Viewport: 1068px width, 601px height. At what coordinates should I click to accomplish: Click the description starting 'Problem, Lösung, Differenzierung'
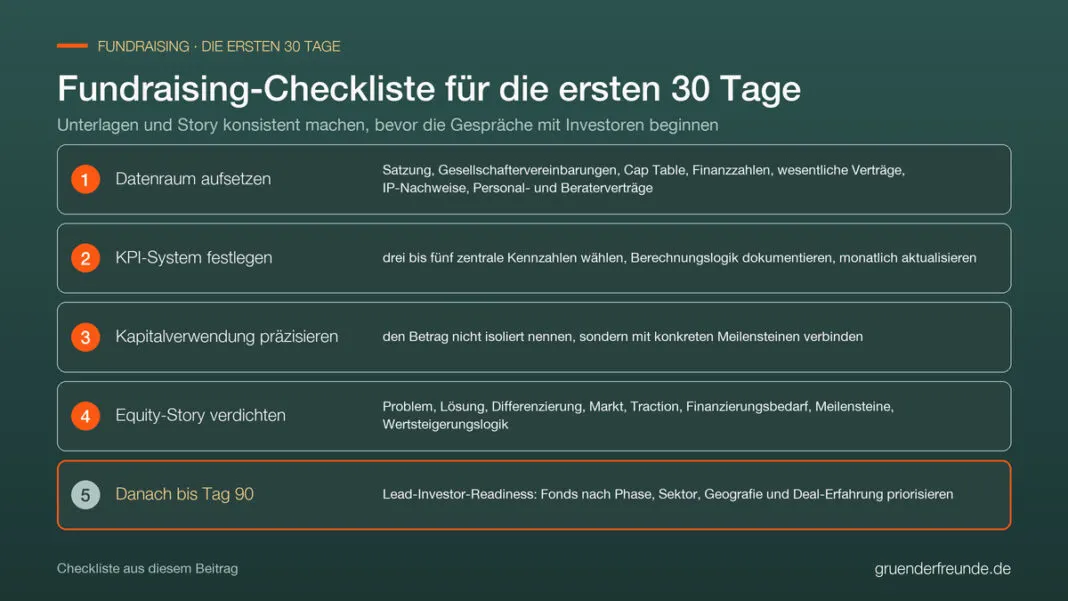point(638,415)
